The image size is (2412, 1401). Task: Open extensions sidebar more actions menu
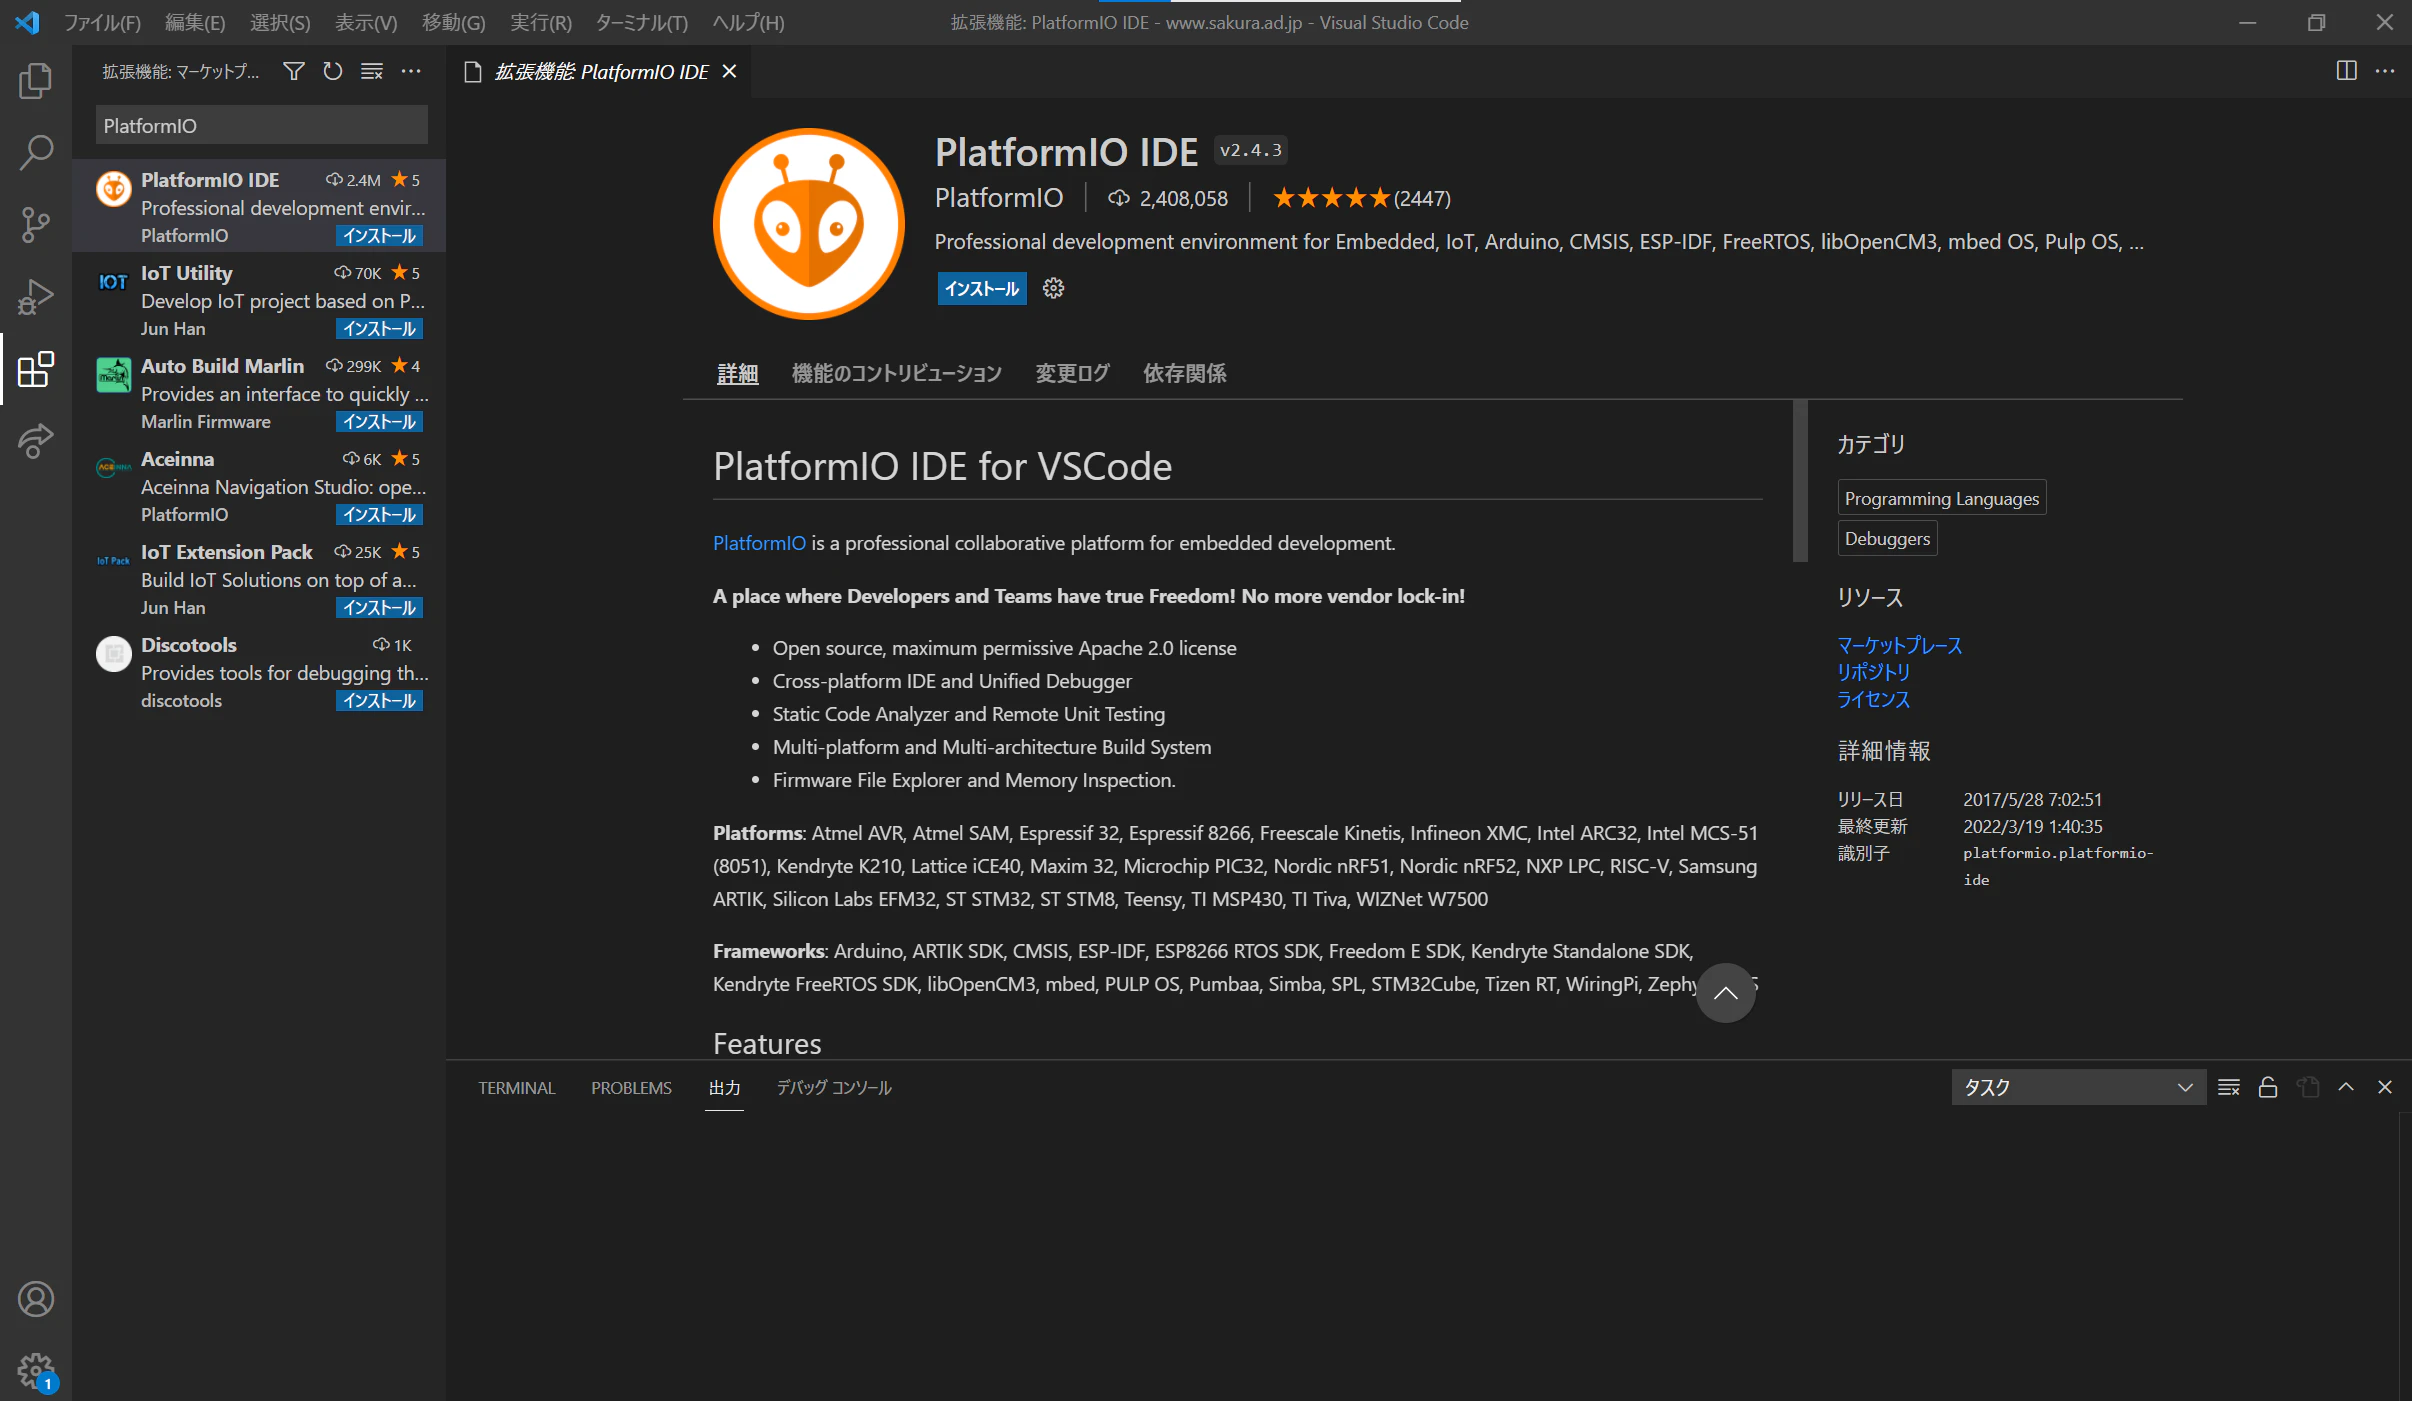[411, 71]
